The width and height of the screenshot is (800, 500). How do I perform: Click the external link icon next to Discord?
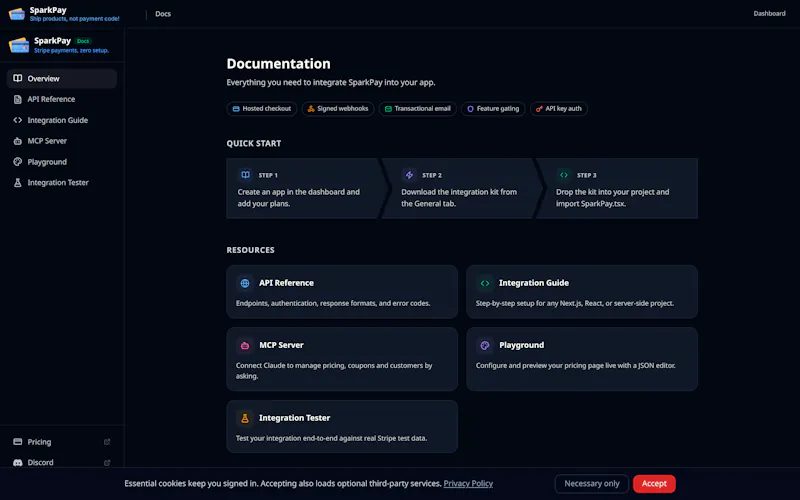click(107, 463)
